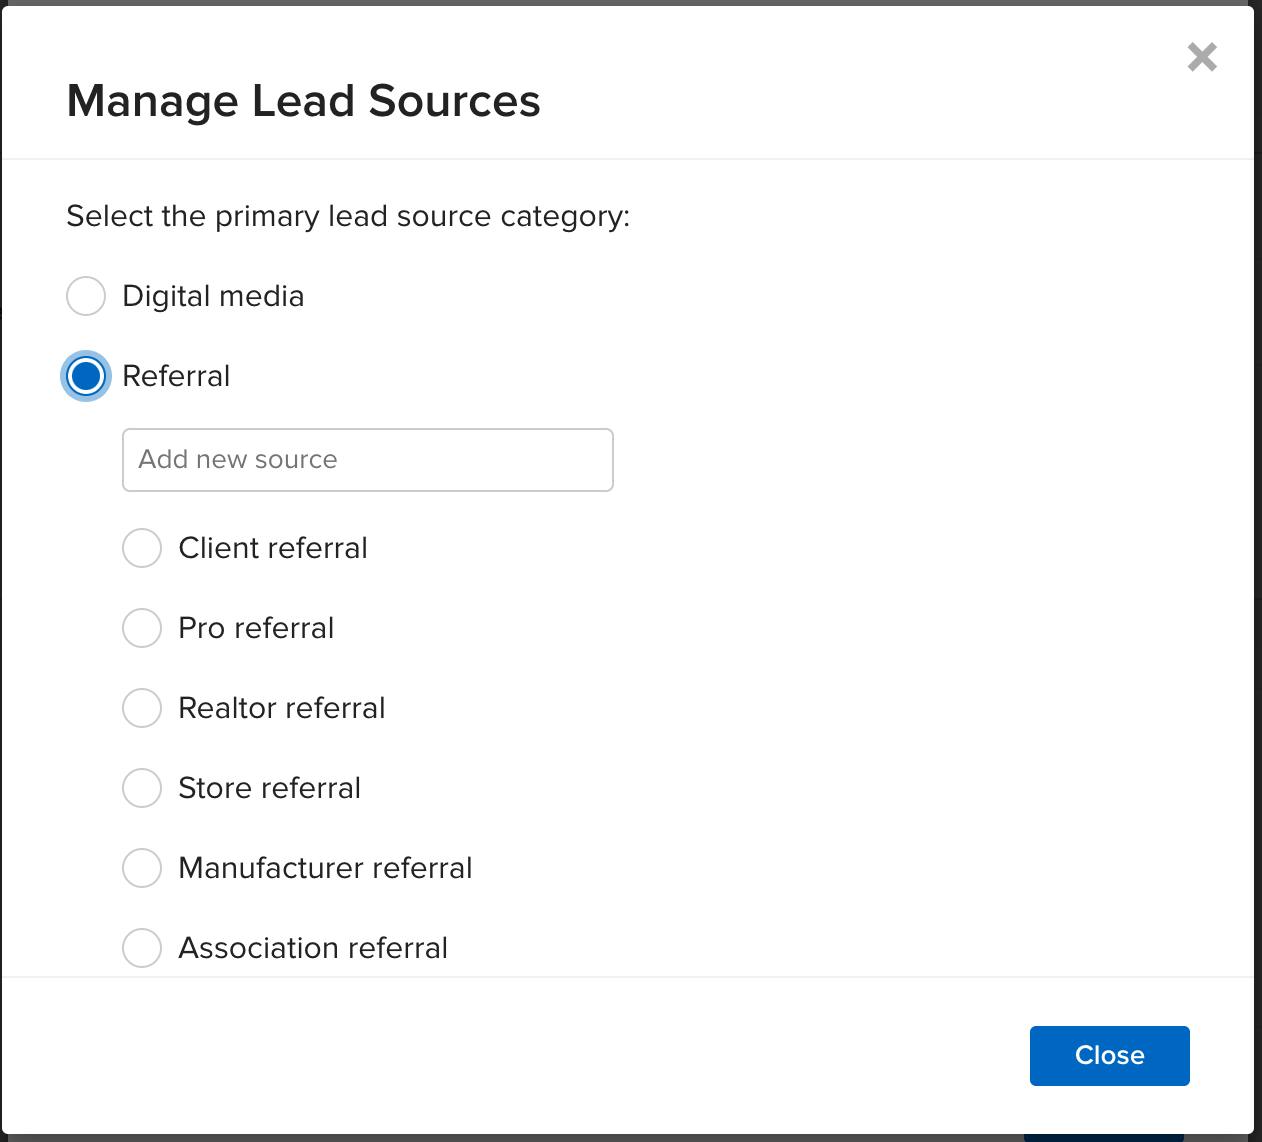This screenshot has height=1142, width=1262.
Task: Click the selected Referral radio button
Action: [86, 376]
